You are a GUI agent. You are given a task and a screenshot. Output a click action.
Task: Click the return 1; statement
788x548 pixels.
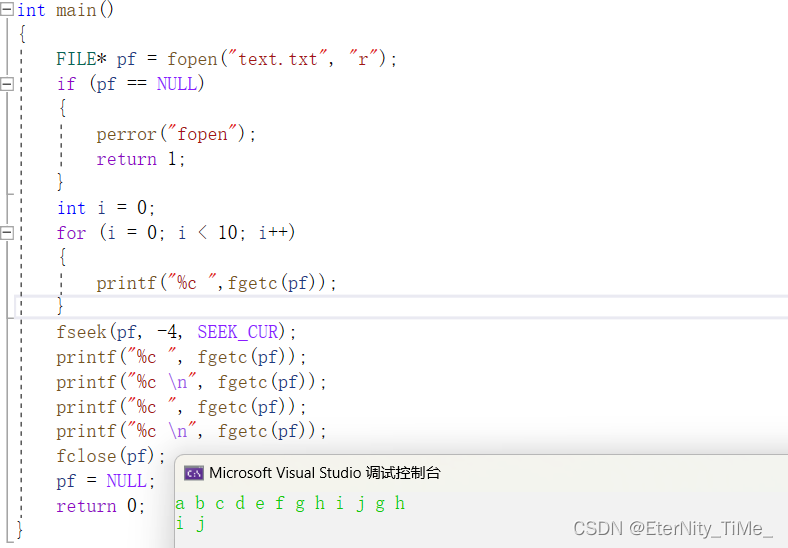[x=141, y=159]
